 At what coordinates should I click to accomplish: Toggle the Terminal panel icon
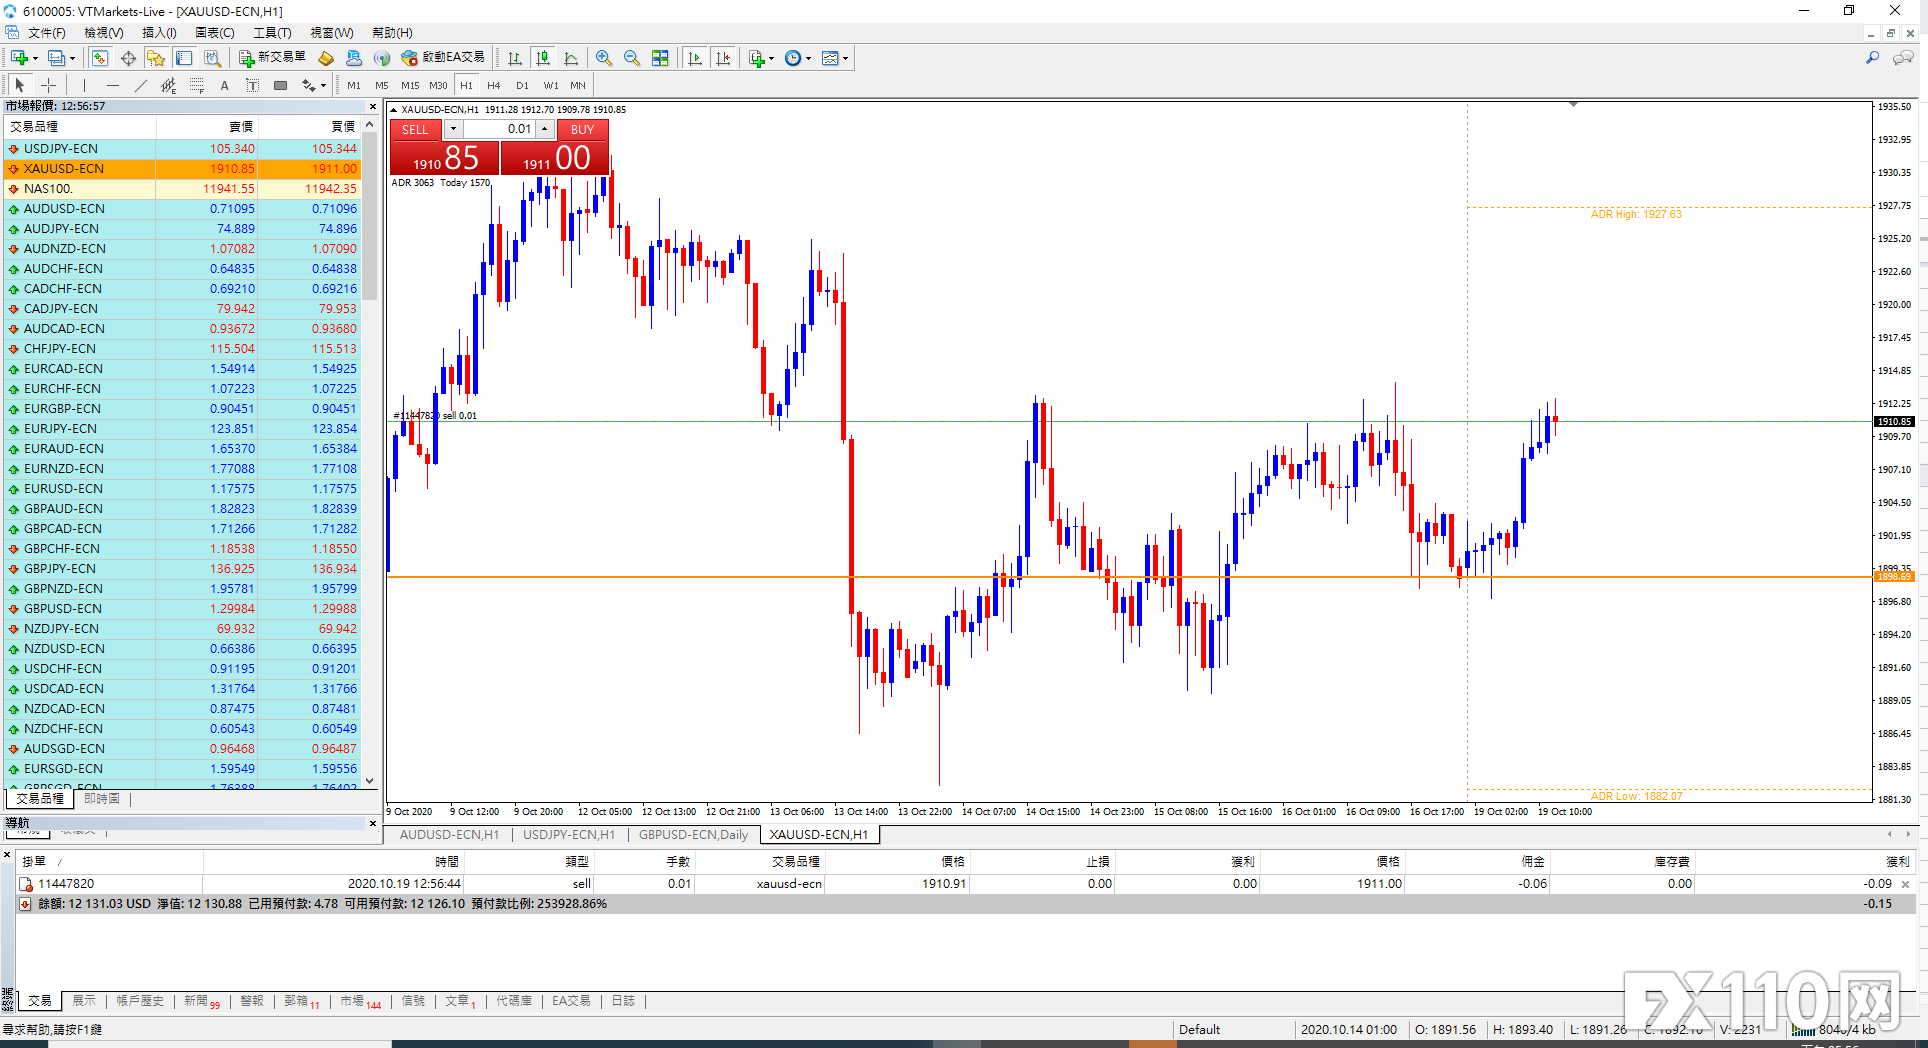tap(184, 58)
